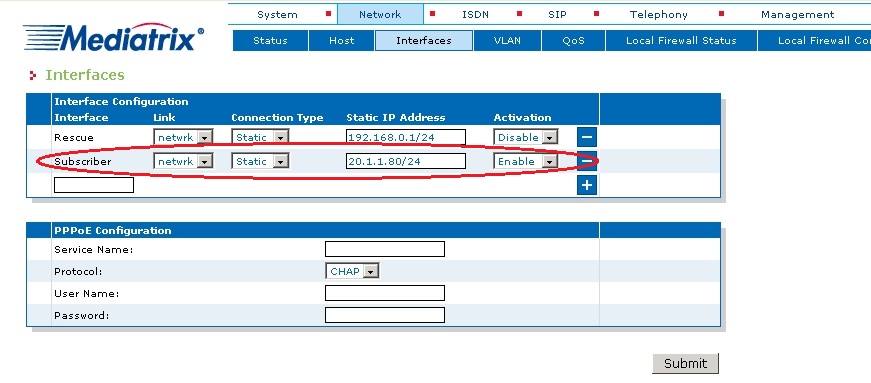Click the Protocol: label
This screenshot has width=871, height=383.
click(x=78, y=271)
